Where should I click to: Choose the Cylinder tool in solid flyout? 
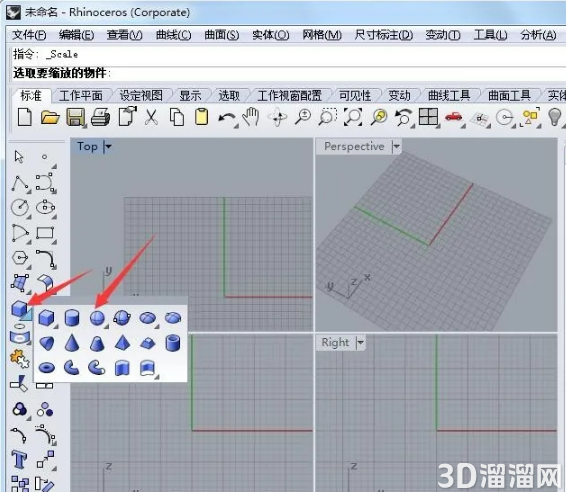71,318
